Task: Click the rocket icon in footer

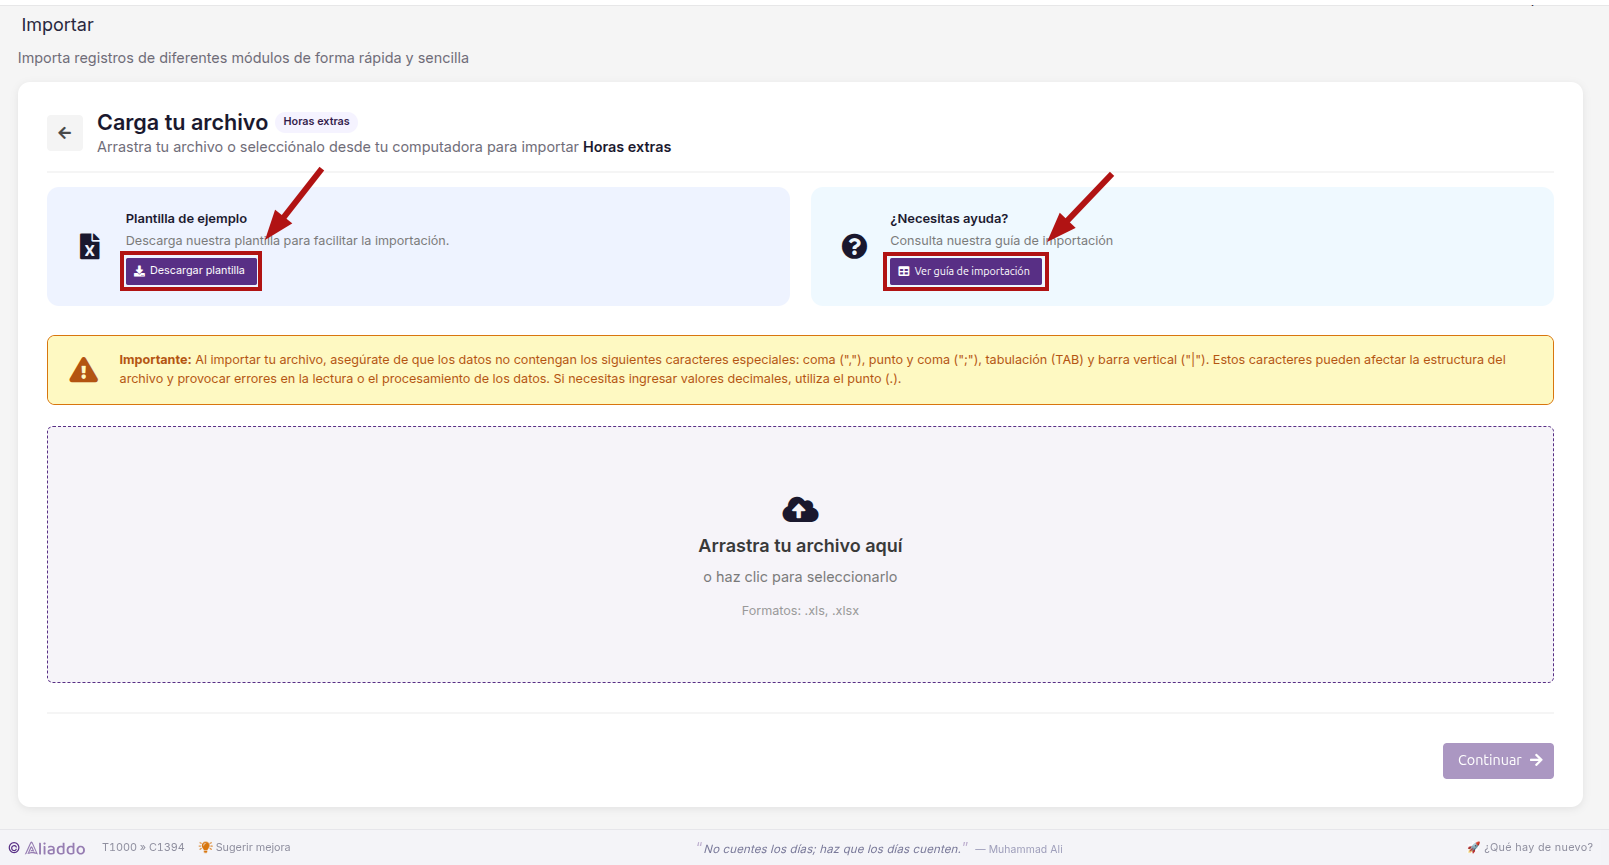Action: tap(1473, 847)
